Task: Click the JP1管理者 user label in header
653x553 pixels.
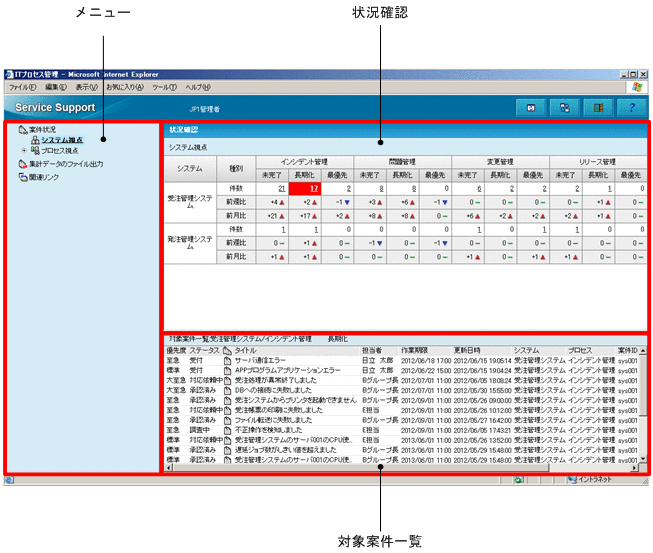Action: tap(204, 110)
